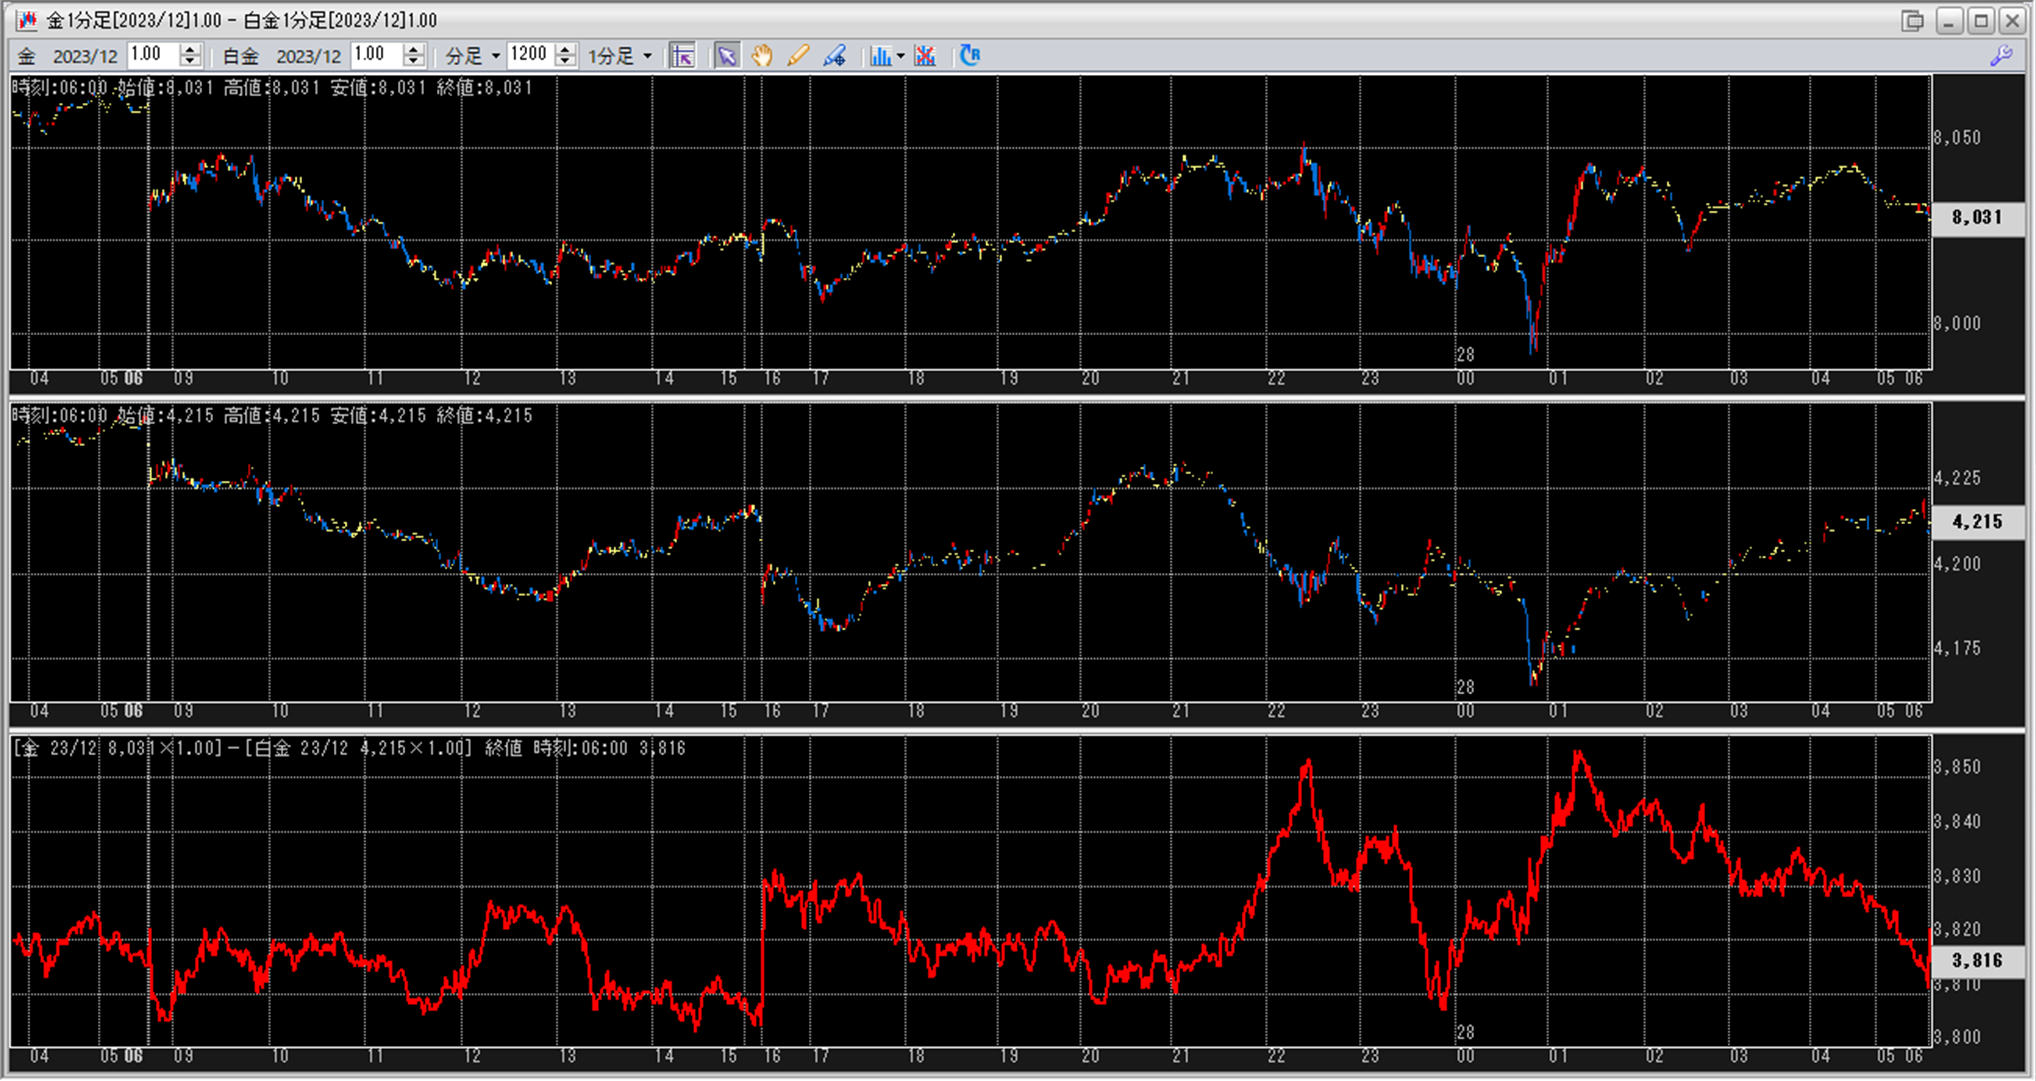Open dropdown arrow next to bar chart icon

[x=901, y=56]
